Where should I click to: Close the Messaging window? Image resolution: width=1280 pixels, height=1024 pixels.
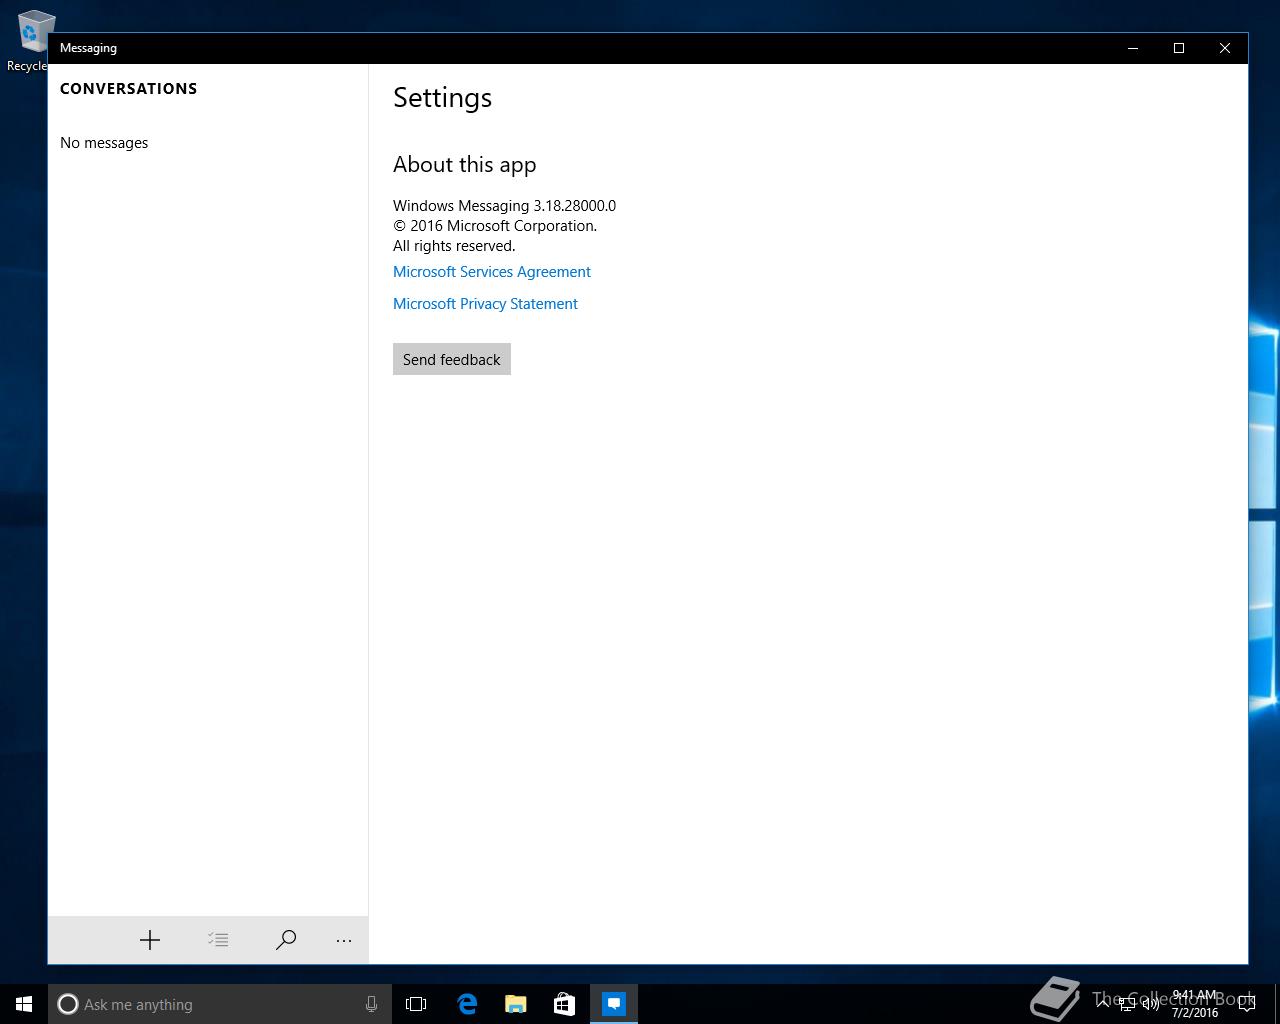(x=1225, y=48)
